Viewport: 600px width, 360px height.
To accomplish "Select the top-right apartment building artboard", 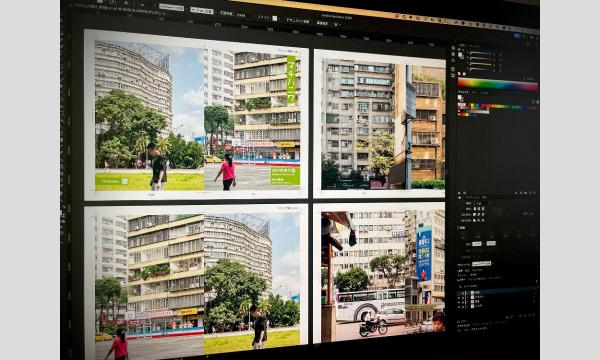I will tap(380, 123).
